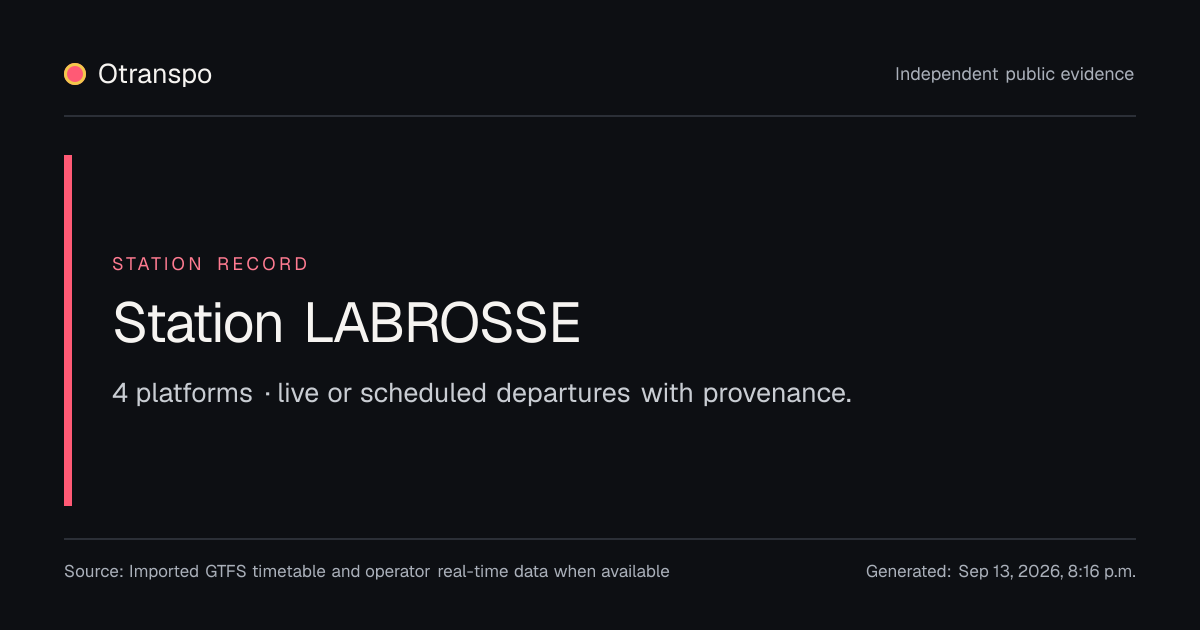Select the Independent public evidence tagline

[1014, 74]
